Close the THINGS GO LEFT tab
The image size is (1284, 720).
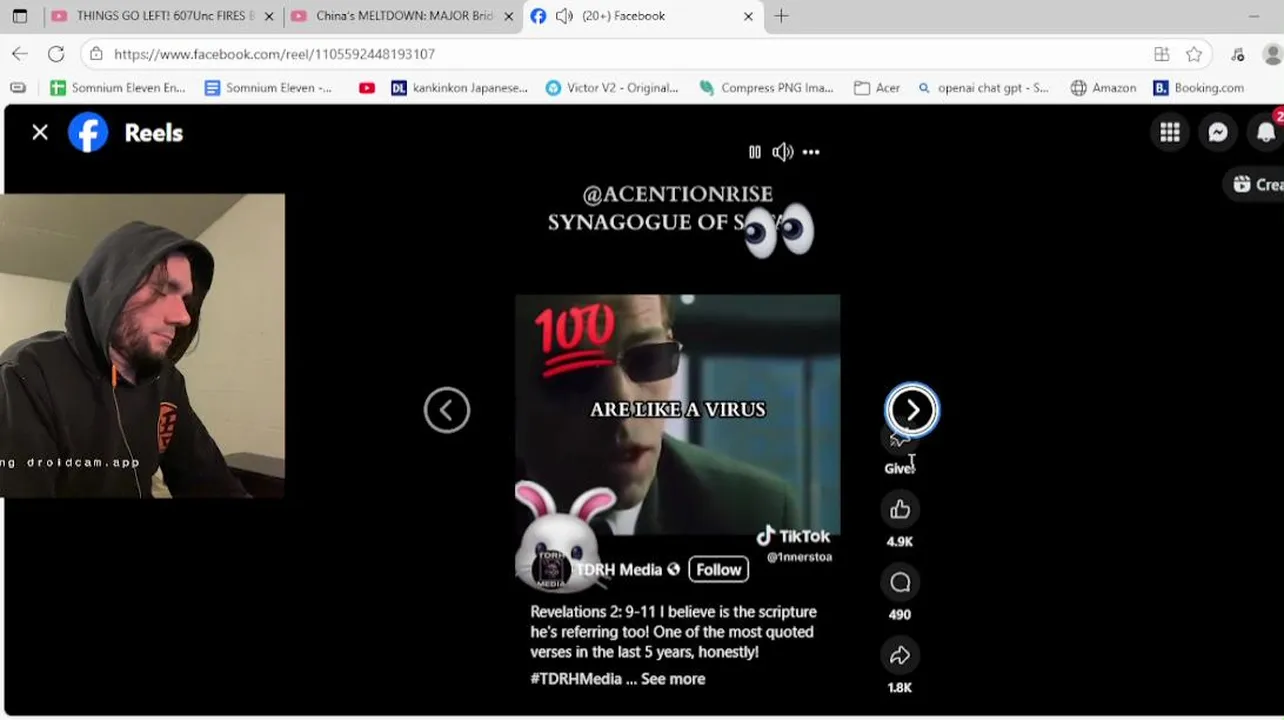(x=269, y=16)
